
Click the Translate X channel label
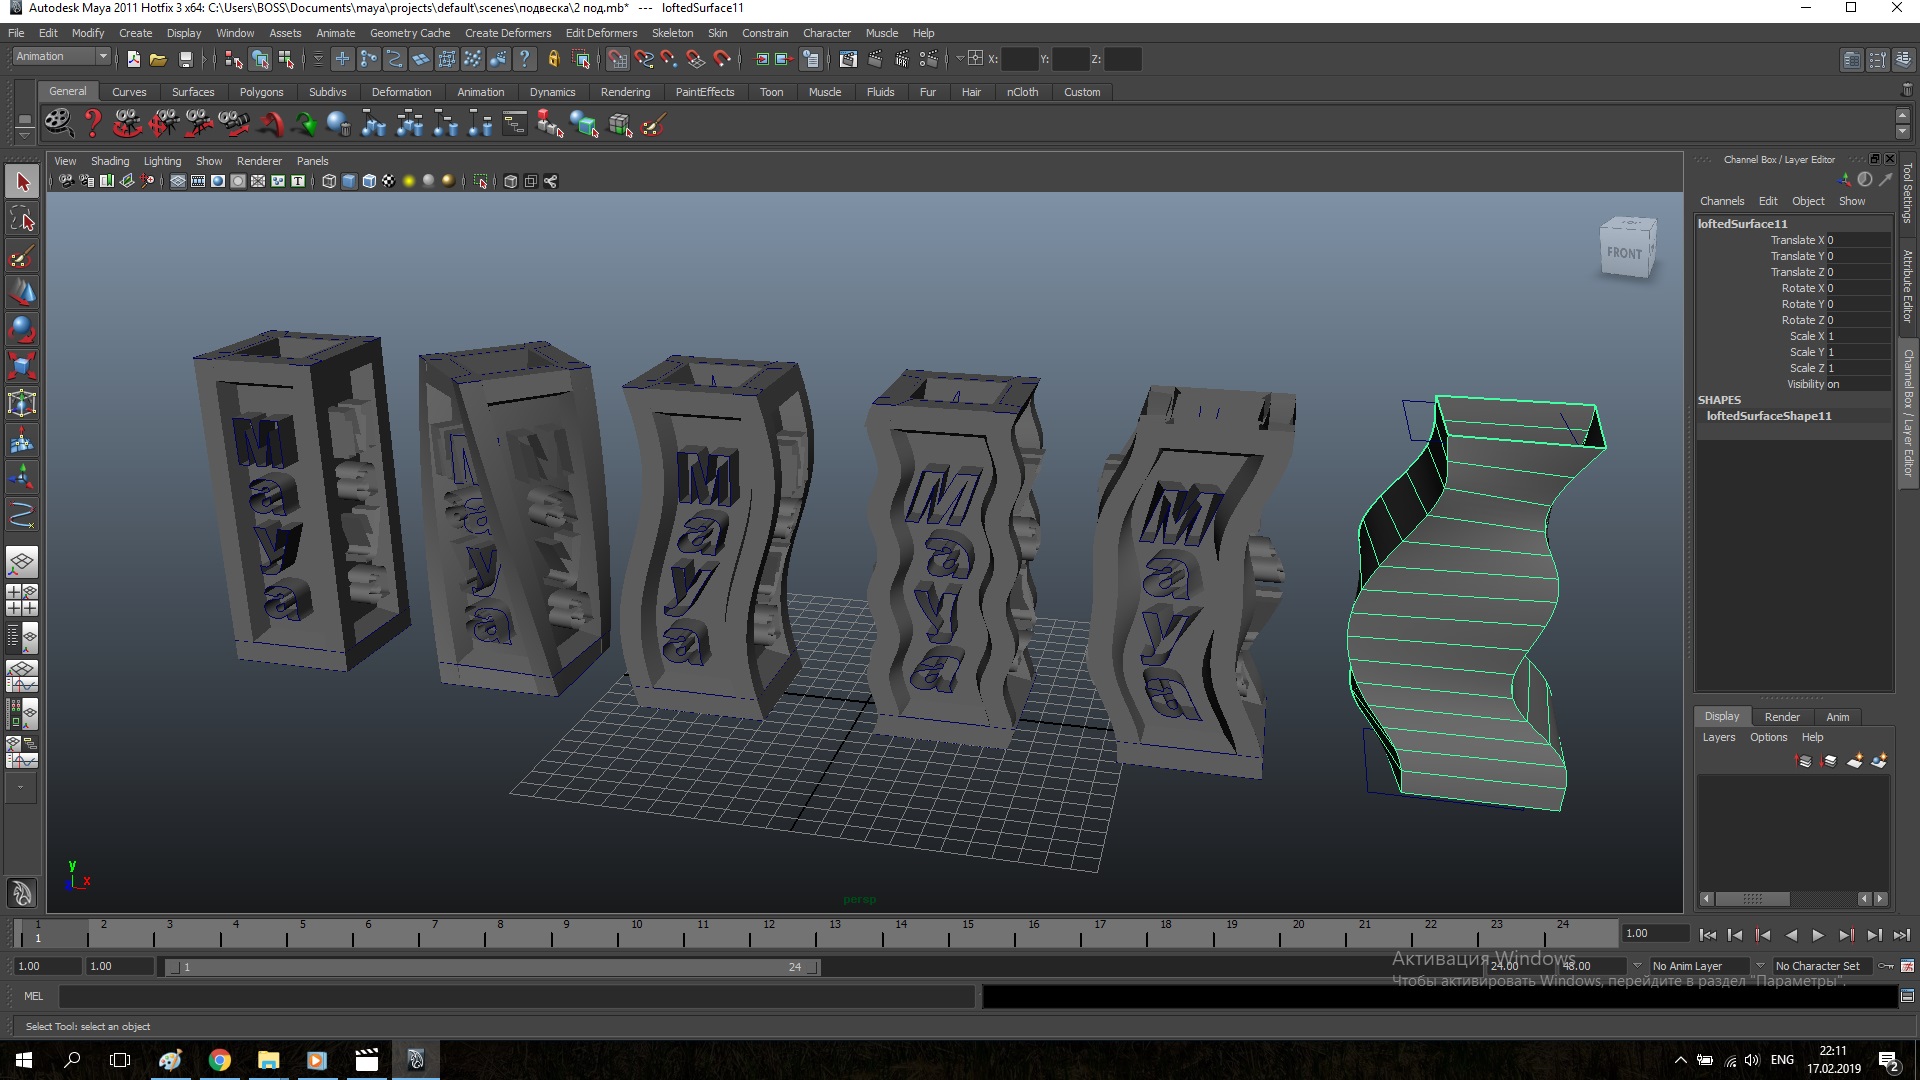click(x=1797, y=240)
